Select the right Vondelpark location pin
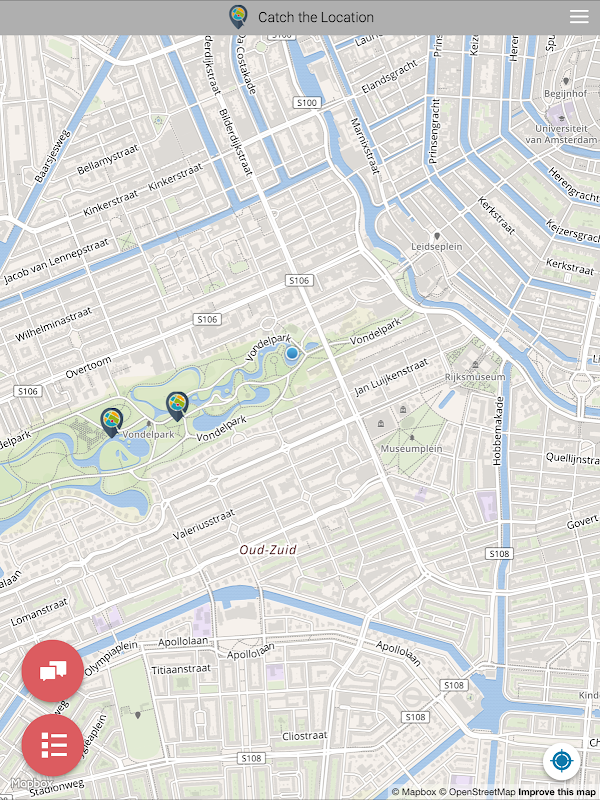 coord(177,406)
